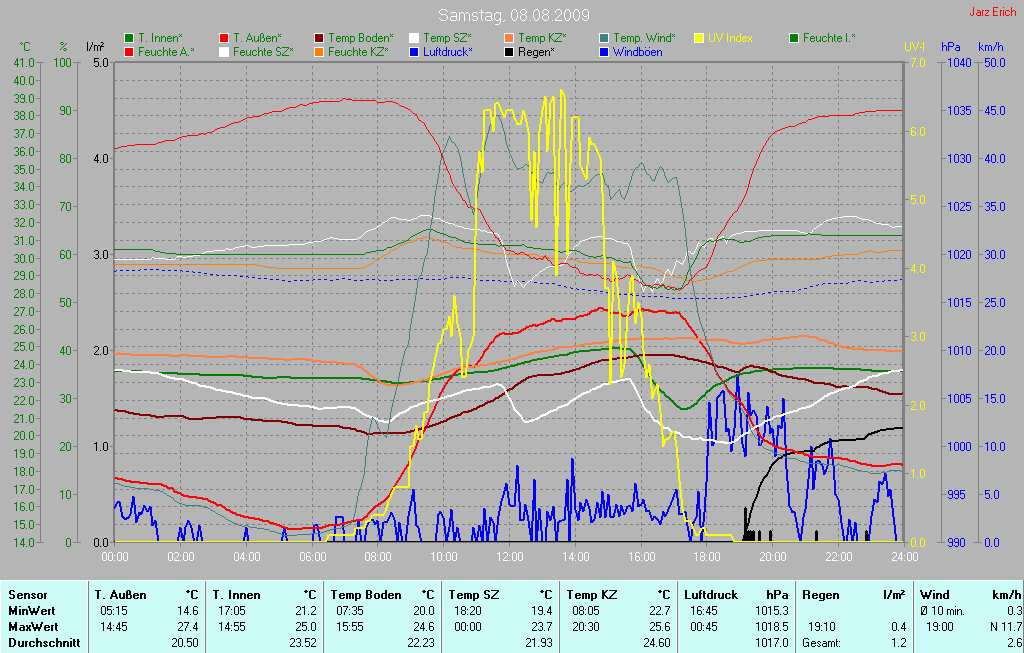The image size is (1024, 653).
Task: Select the 'Temp. Wind*' legend label
Action: point(645,39)
